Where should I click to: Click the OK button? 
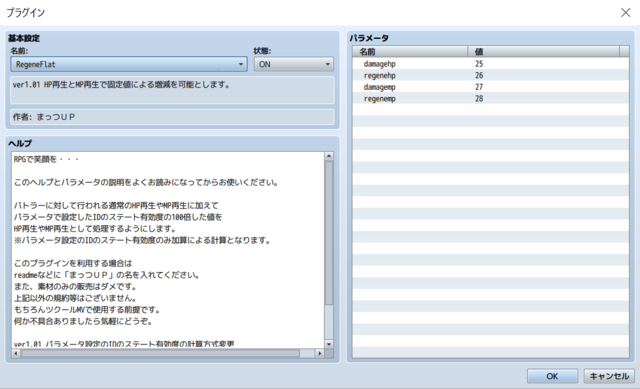coord(552,376)
